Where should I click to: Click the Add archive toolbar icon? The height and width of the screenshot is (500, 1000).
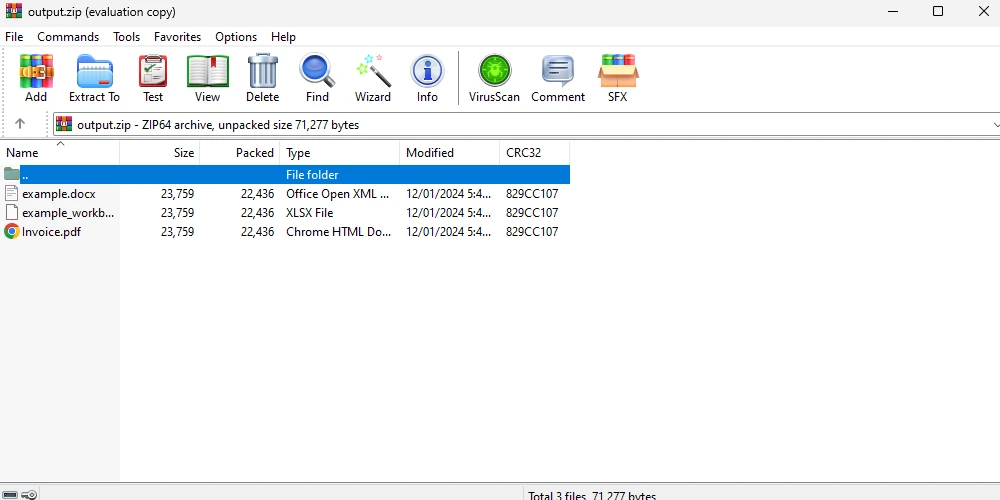tap(36, 78)
